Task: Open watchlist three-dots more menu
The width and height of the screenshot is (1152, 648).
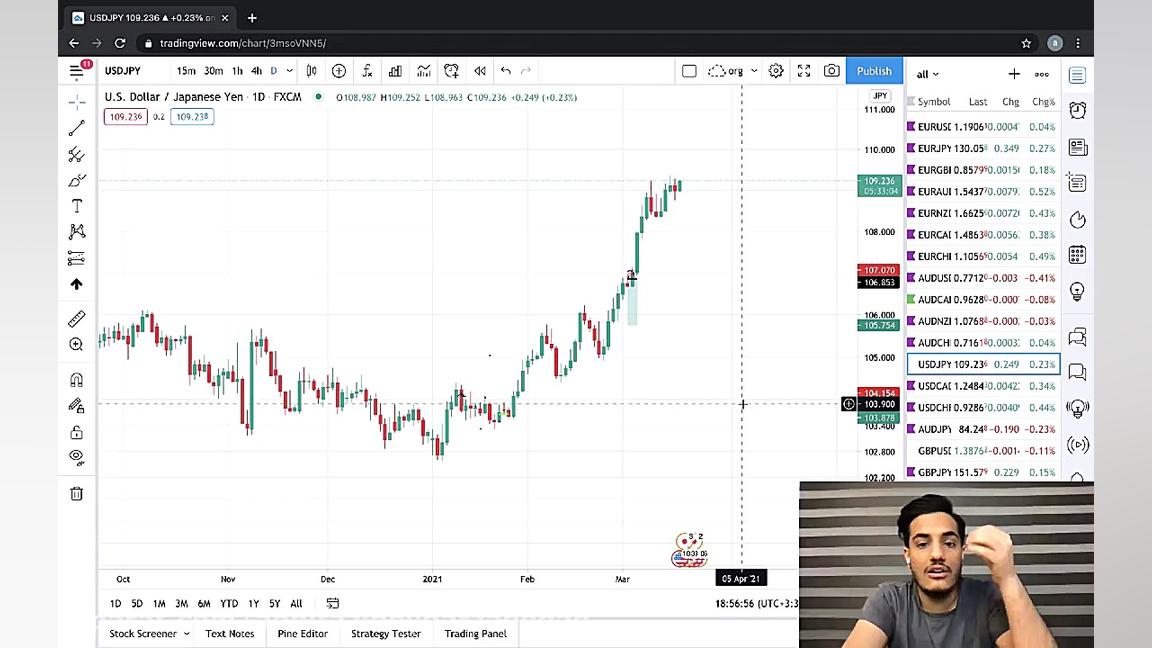Action: 1042,74
